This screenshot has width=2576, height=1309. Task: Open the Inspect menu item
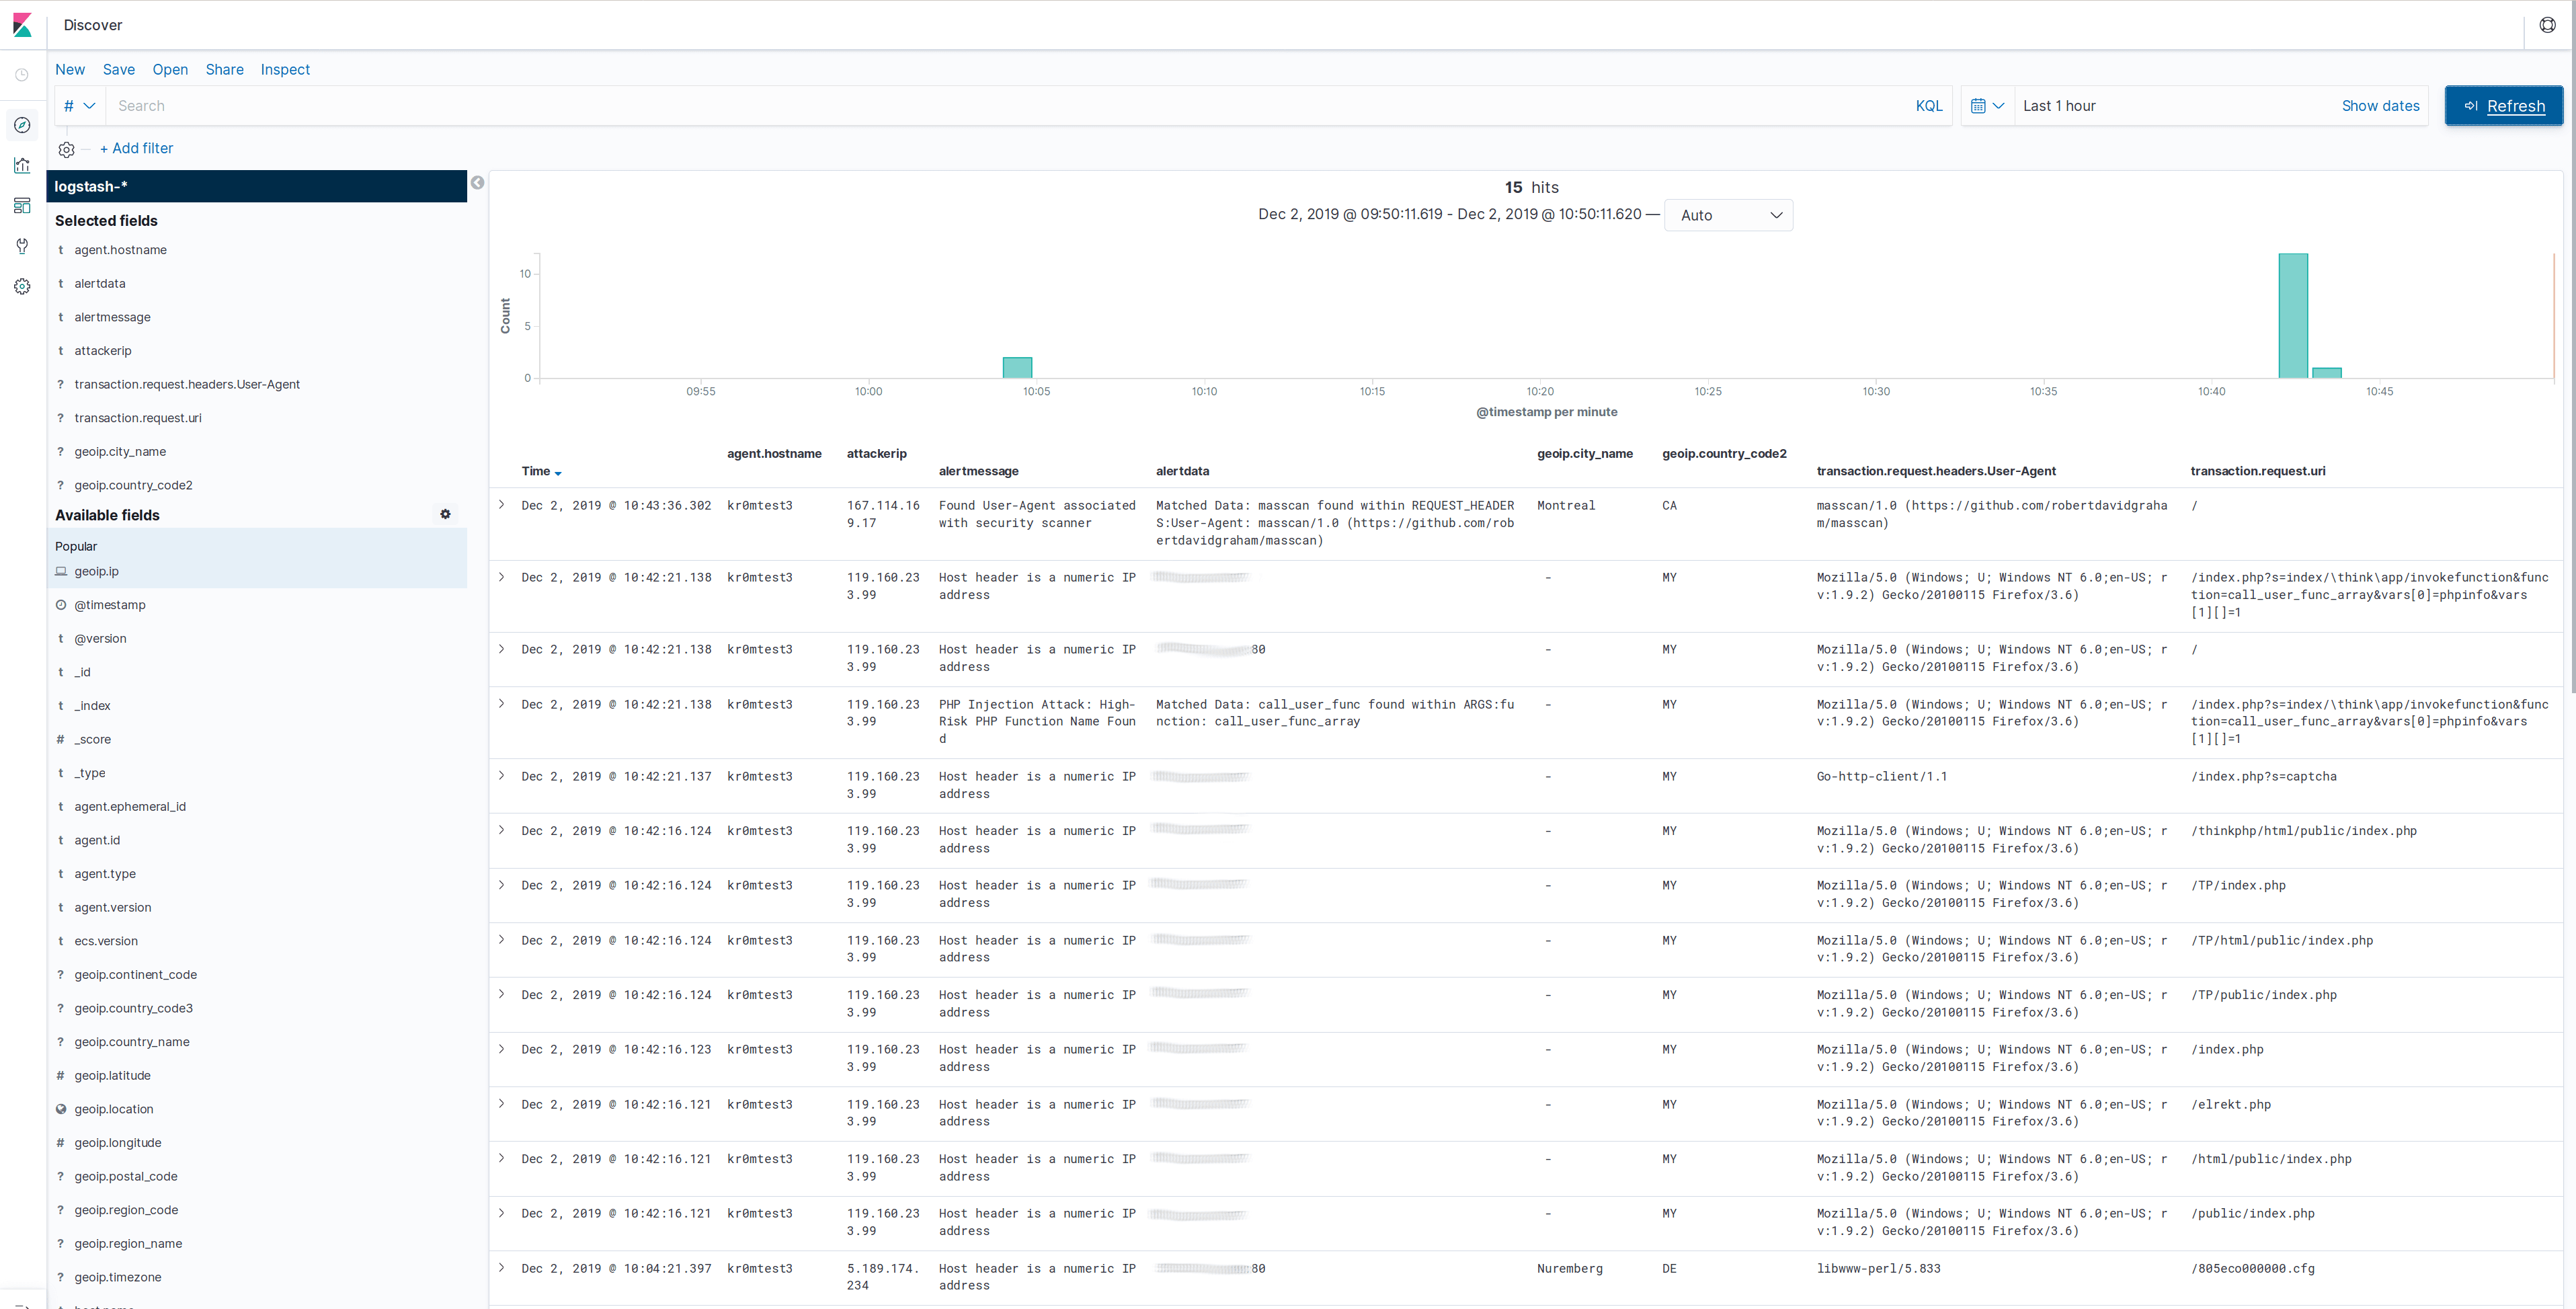click(285, 70)
